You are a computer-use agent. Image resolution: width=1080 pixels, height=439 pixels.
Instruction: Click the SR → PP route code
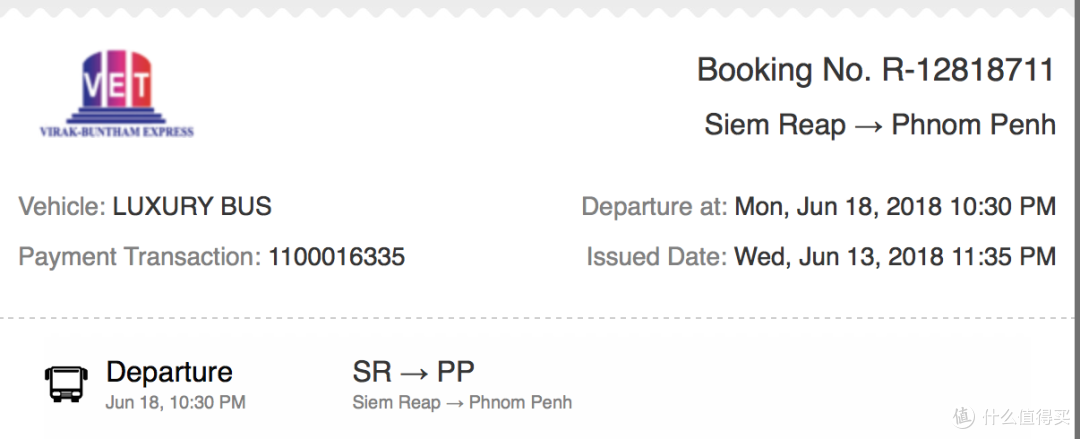click(413, 372)
